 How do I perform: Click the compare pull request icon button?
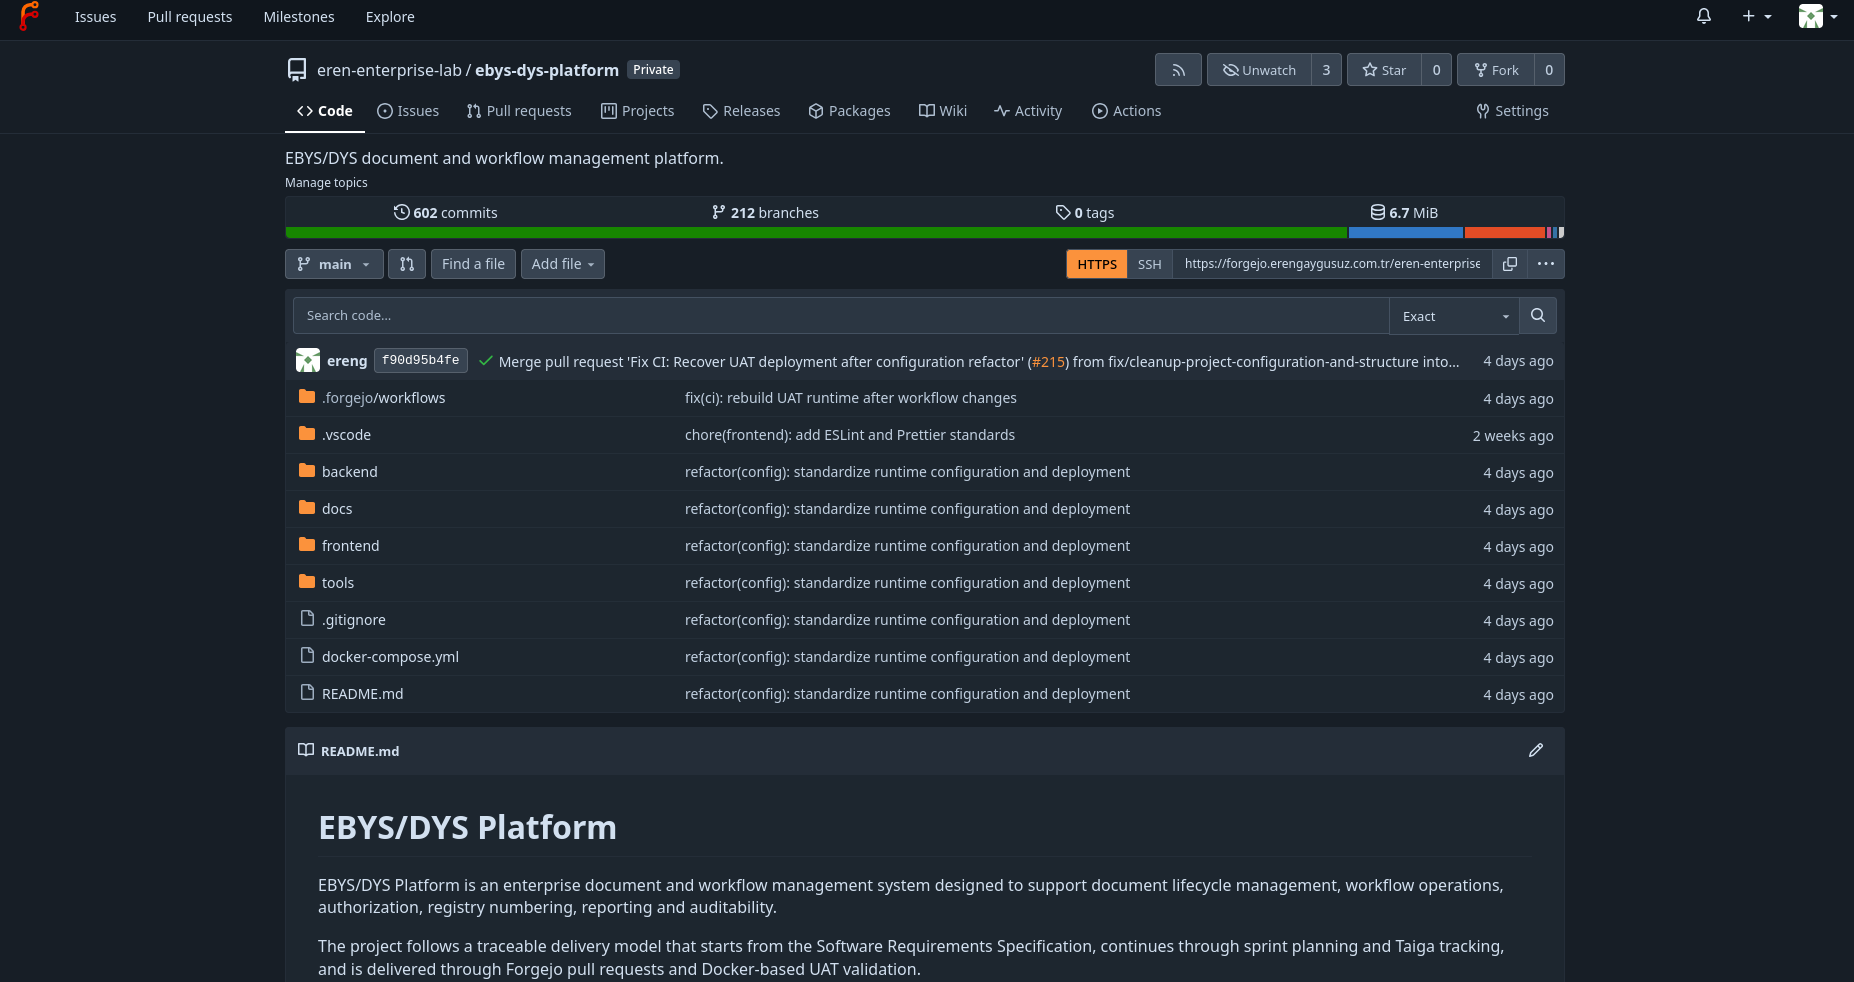click(407, 264)
